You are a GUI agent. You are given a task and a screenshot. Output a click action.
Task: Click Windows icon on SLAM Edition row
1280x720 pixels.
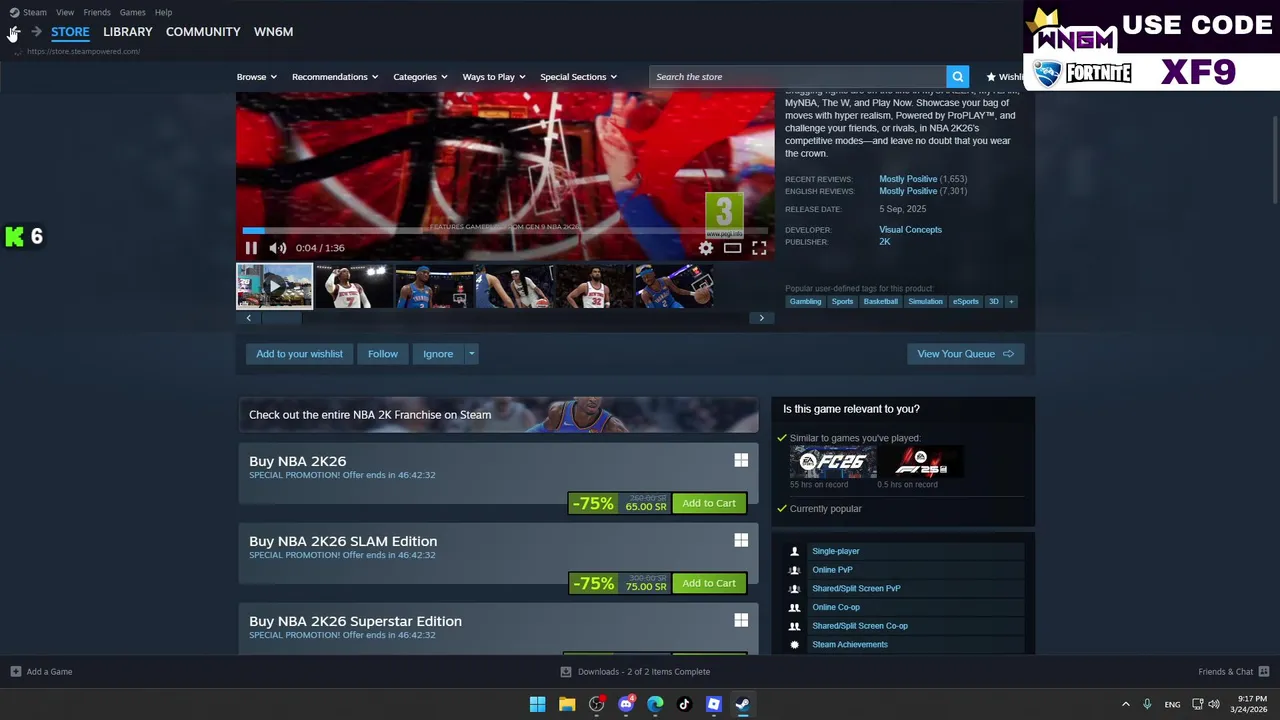[741, 540]
